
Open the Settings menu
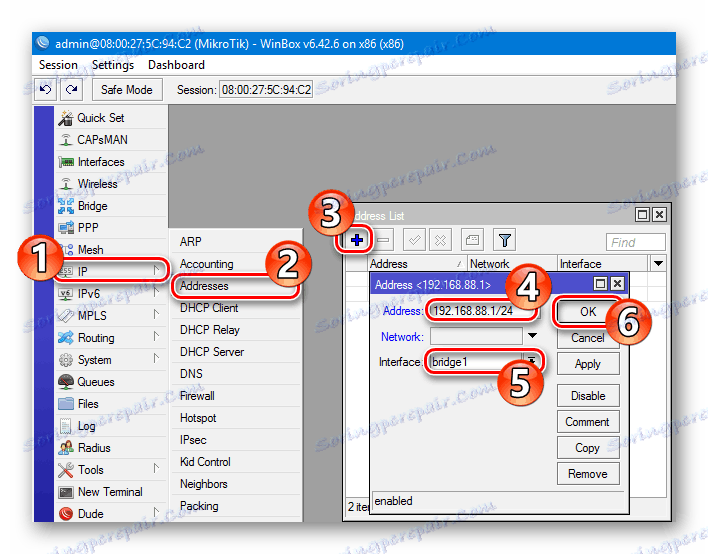[113, 65]
